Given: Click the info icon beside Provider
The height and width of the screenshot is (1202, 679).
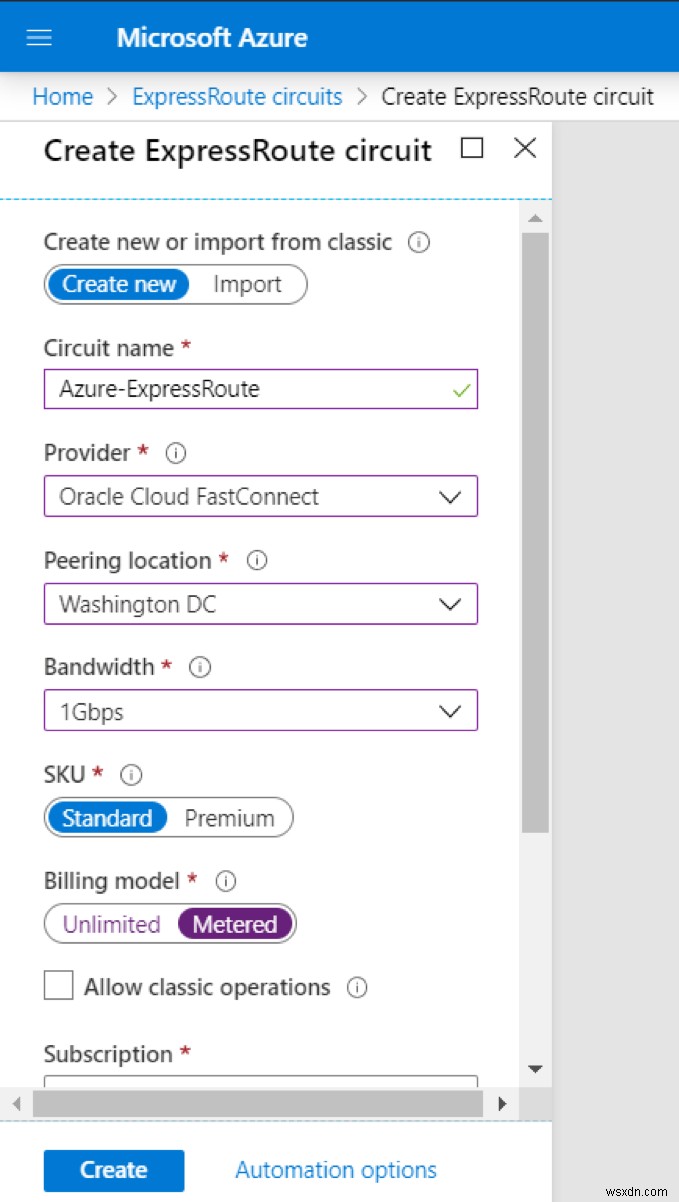Looking at the screenshot, I should coord(175,453).
